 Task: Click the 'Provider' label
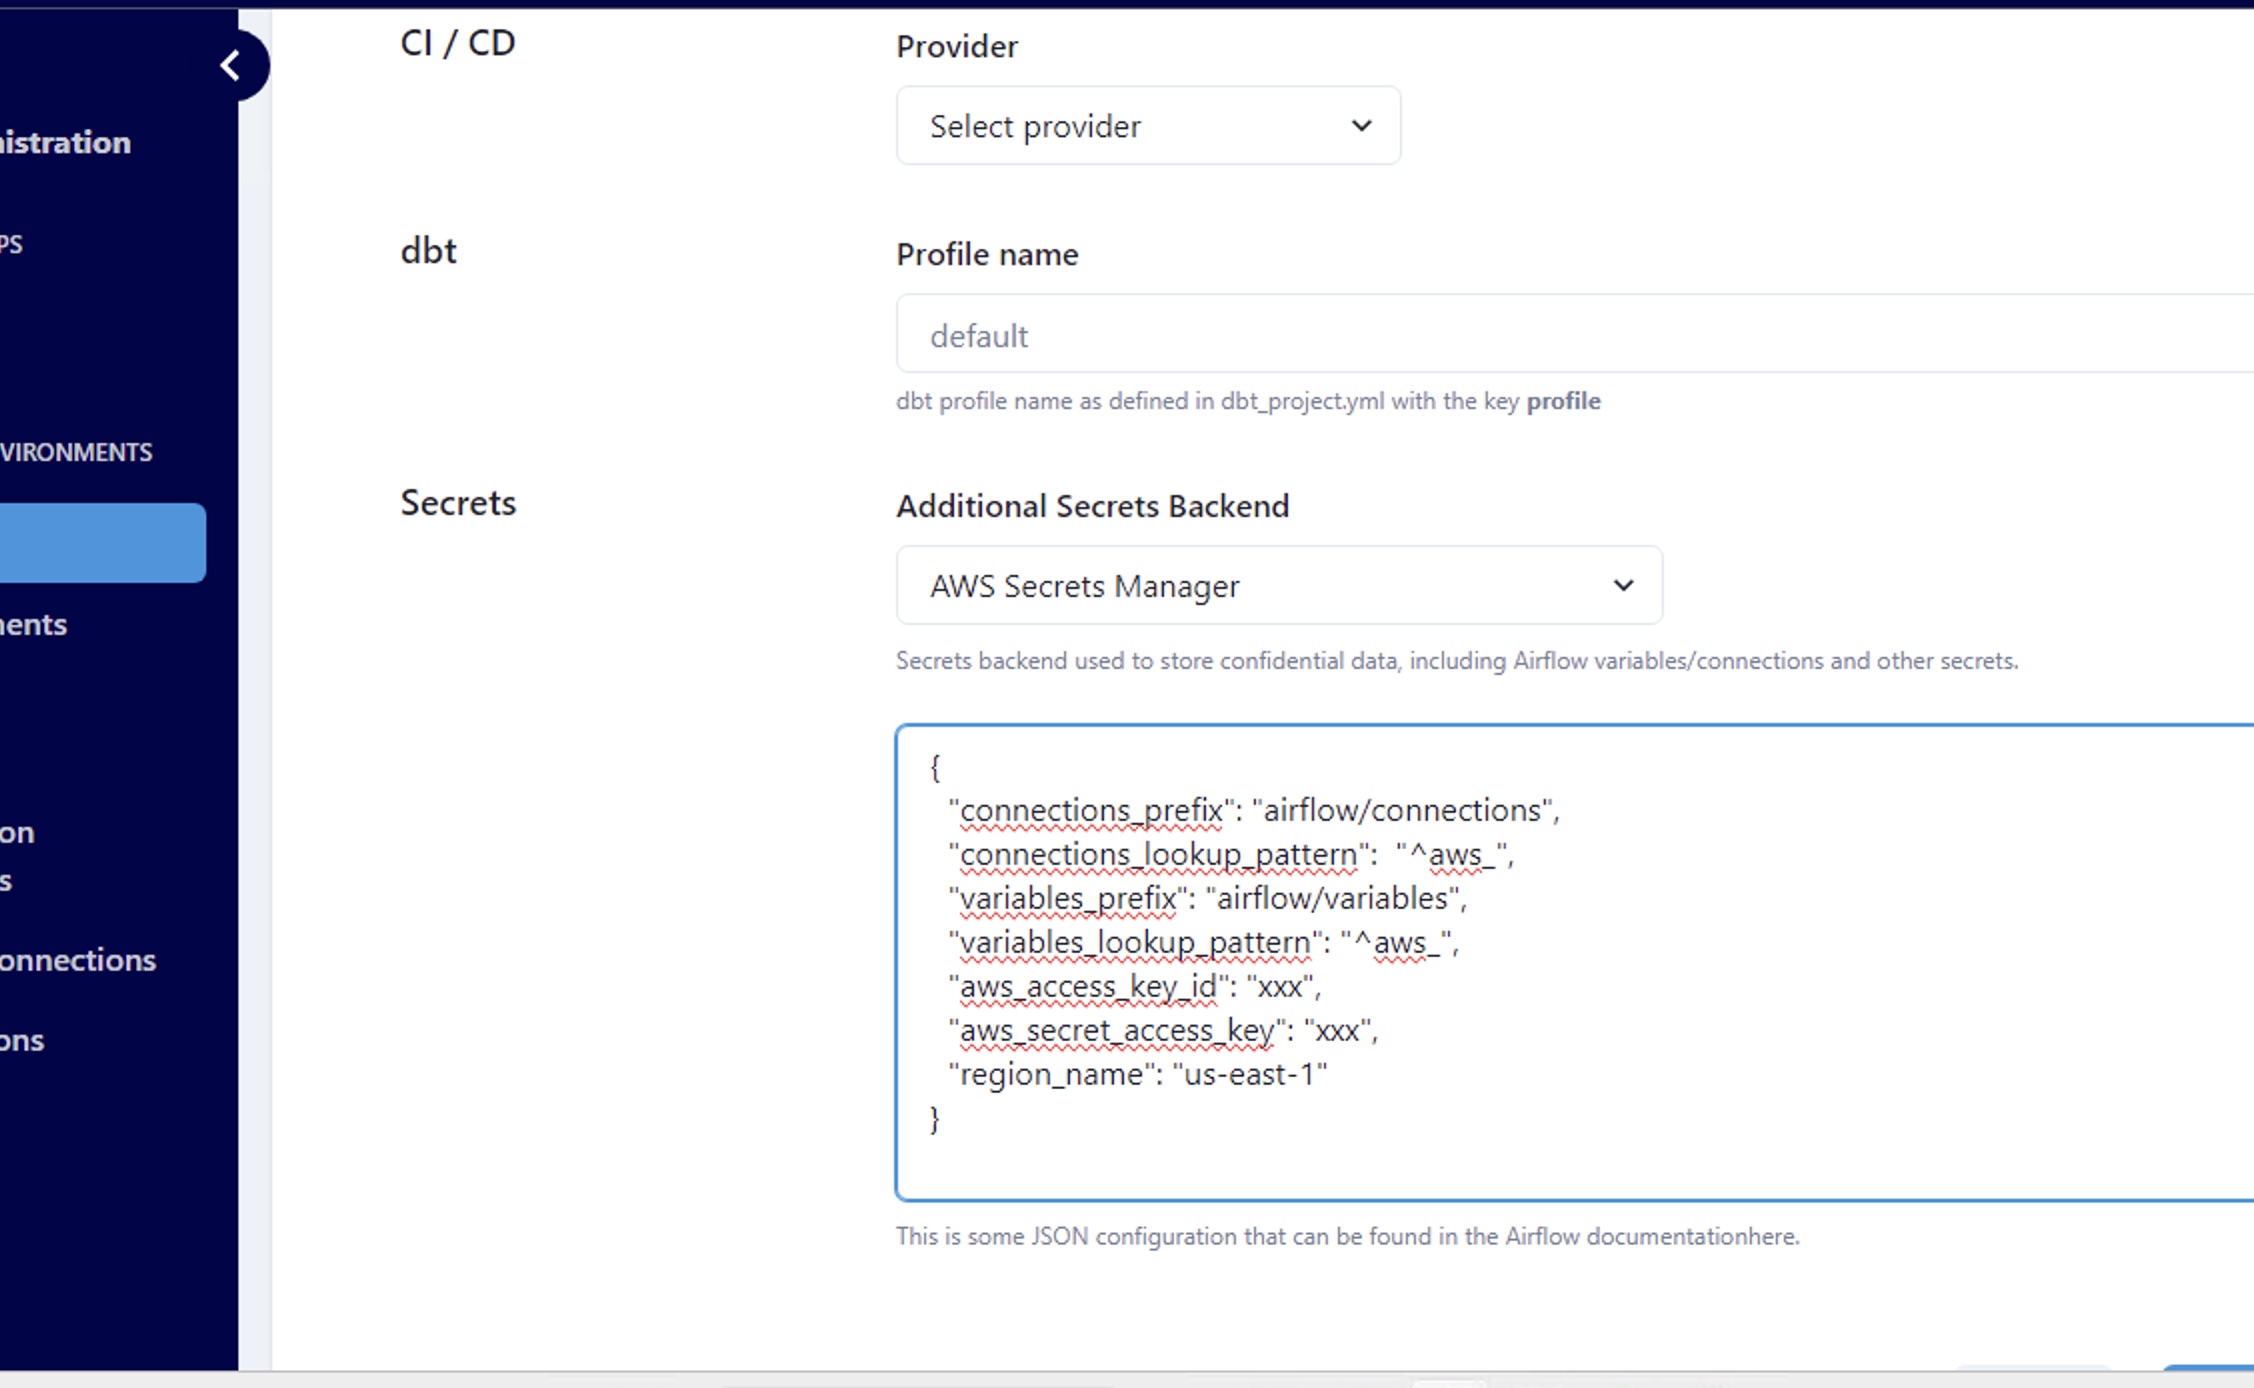pos(957,47)
